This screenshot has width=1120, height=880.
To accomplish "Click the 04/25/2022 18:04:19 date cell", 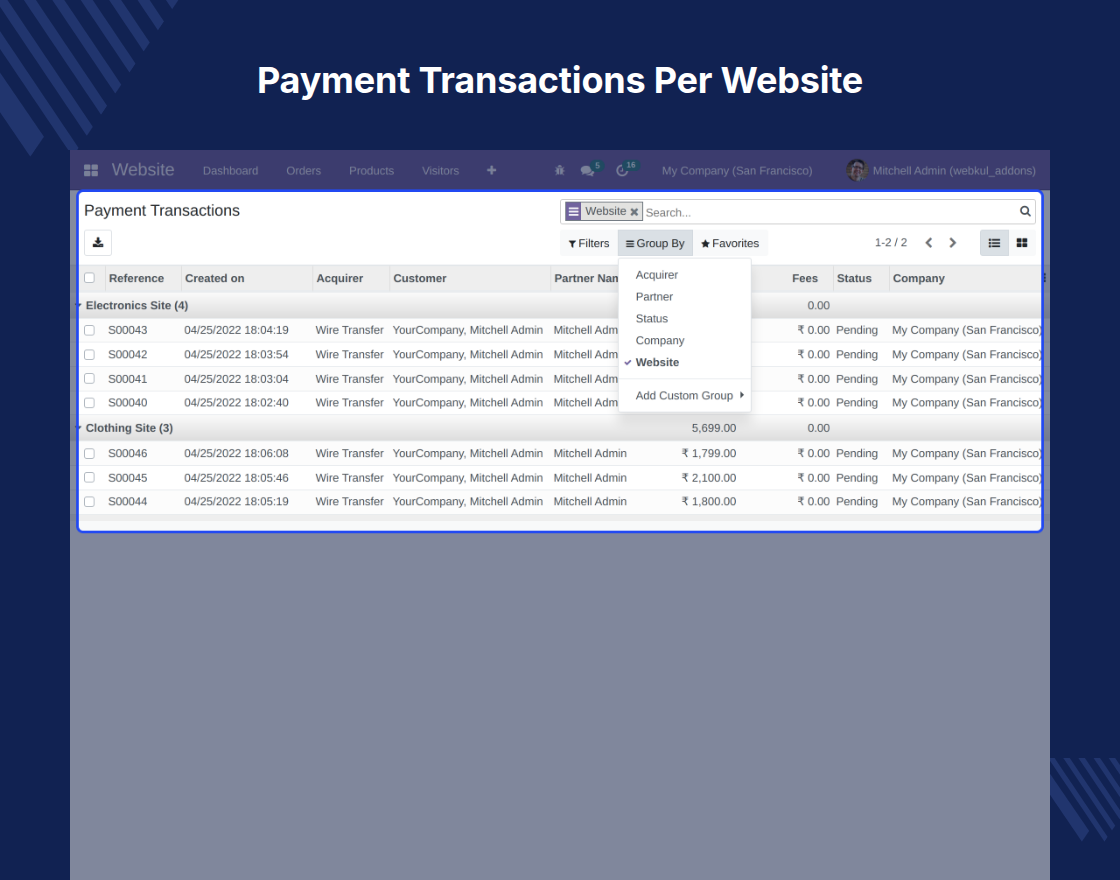I will [x=236, y=330].
